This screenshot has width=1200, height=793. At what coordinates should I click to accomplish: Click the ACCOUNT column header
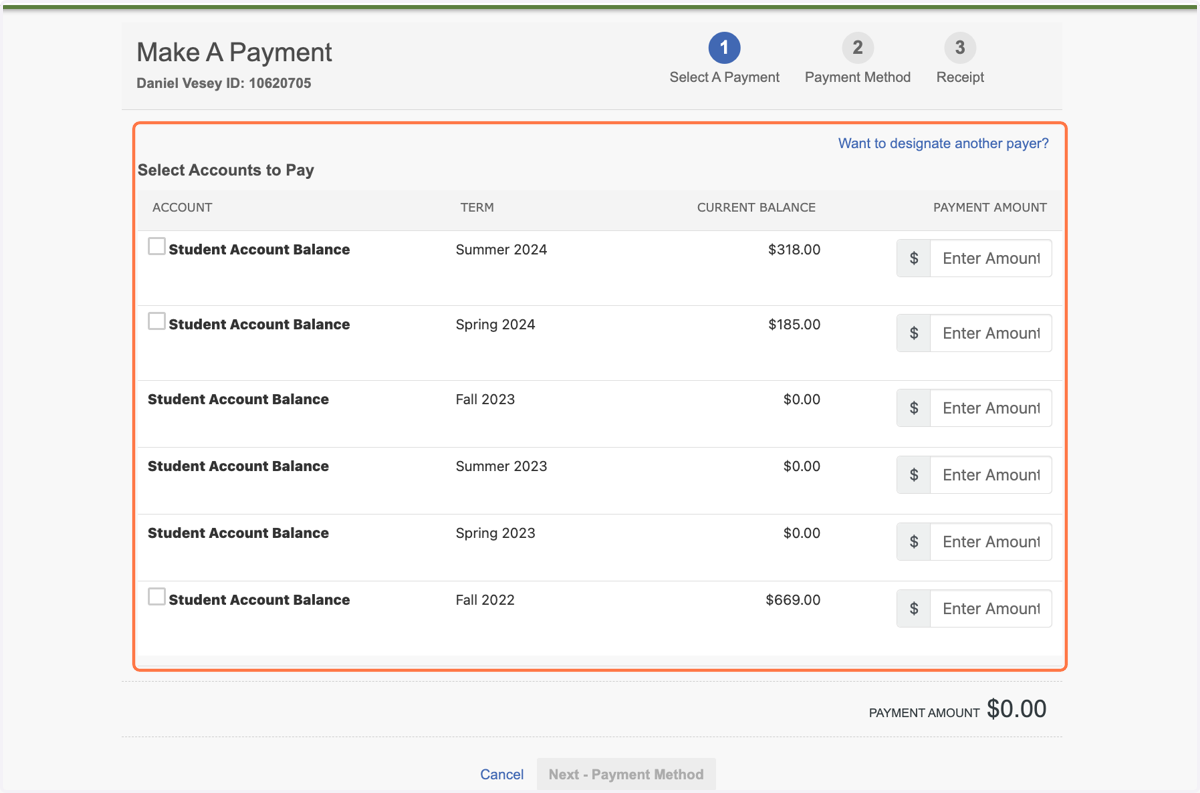point(182,208)
